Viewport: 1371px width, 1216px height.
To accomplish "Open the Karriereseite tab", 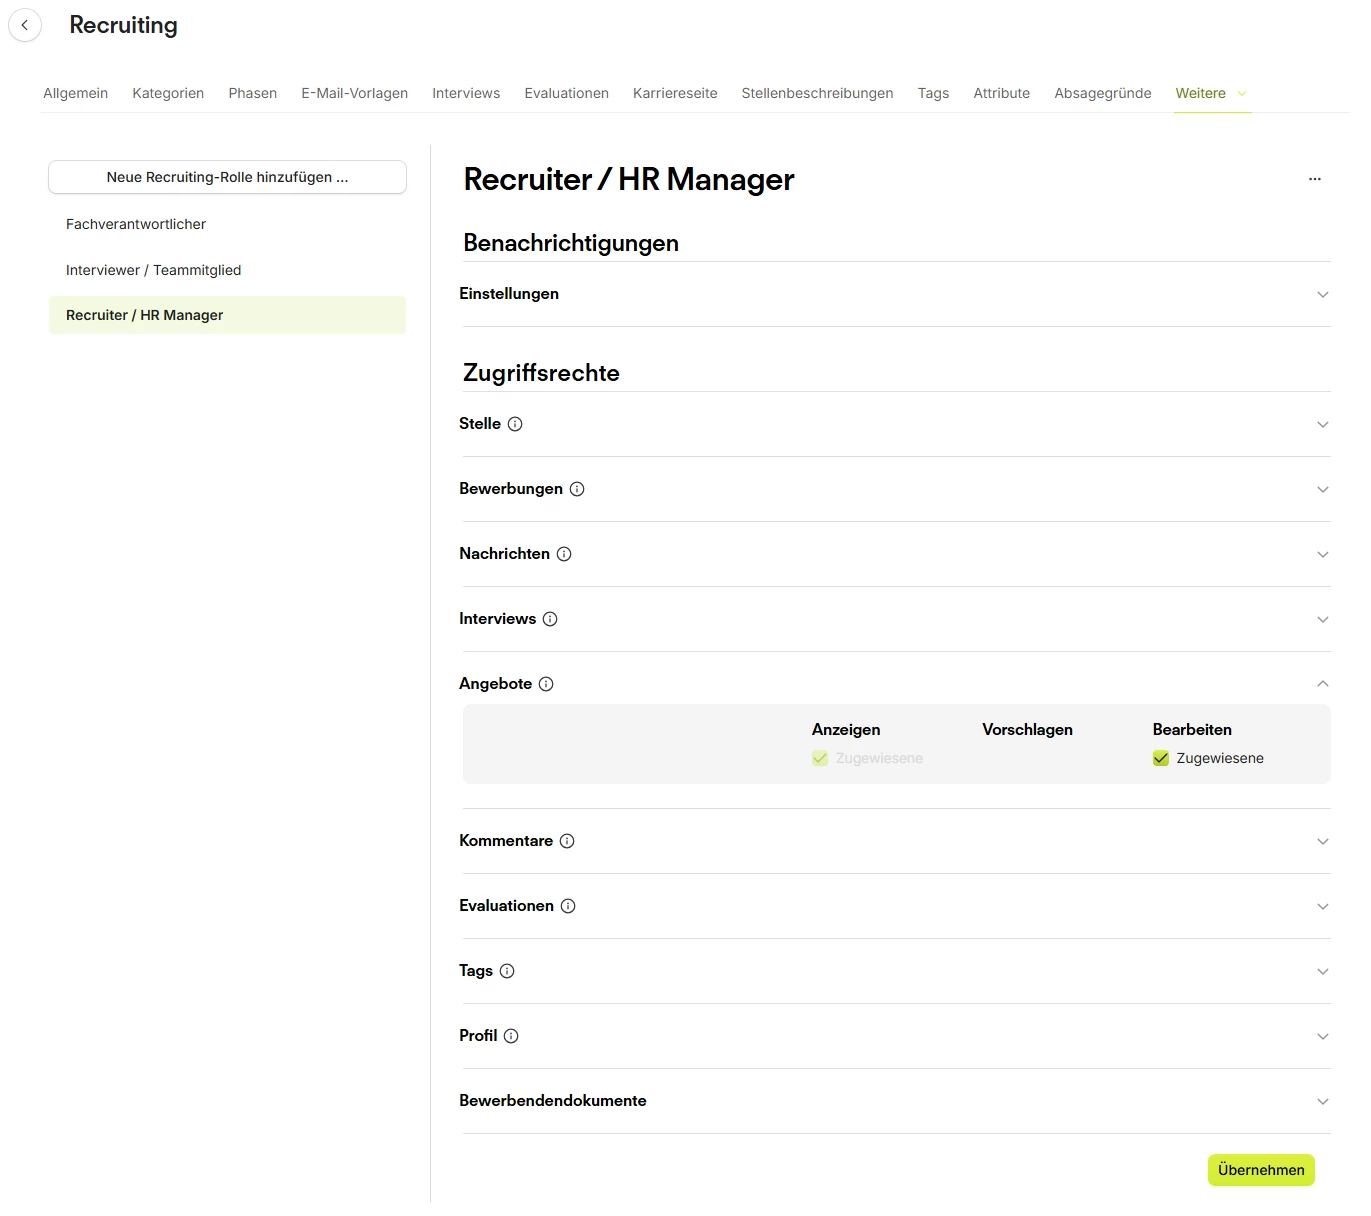I will 675,93.
